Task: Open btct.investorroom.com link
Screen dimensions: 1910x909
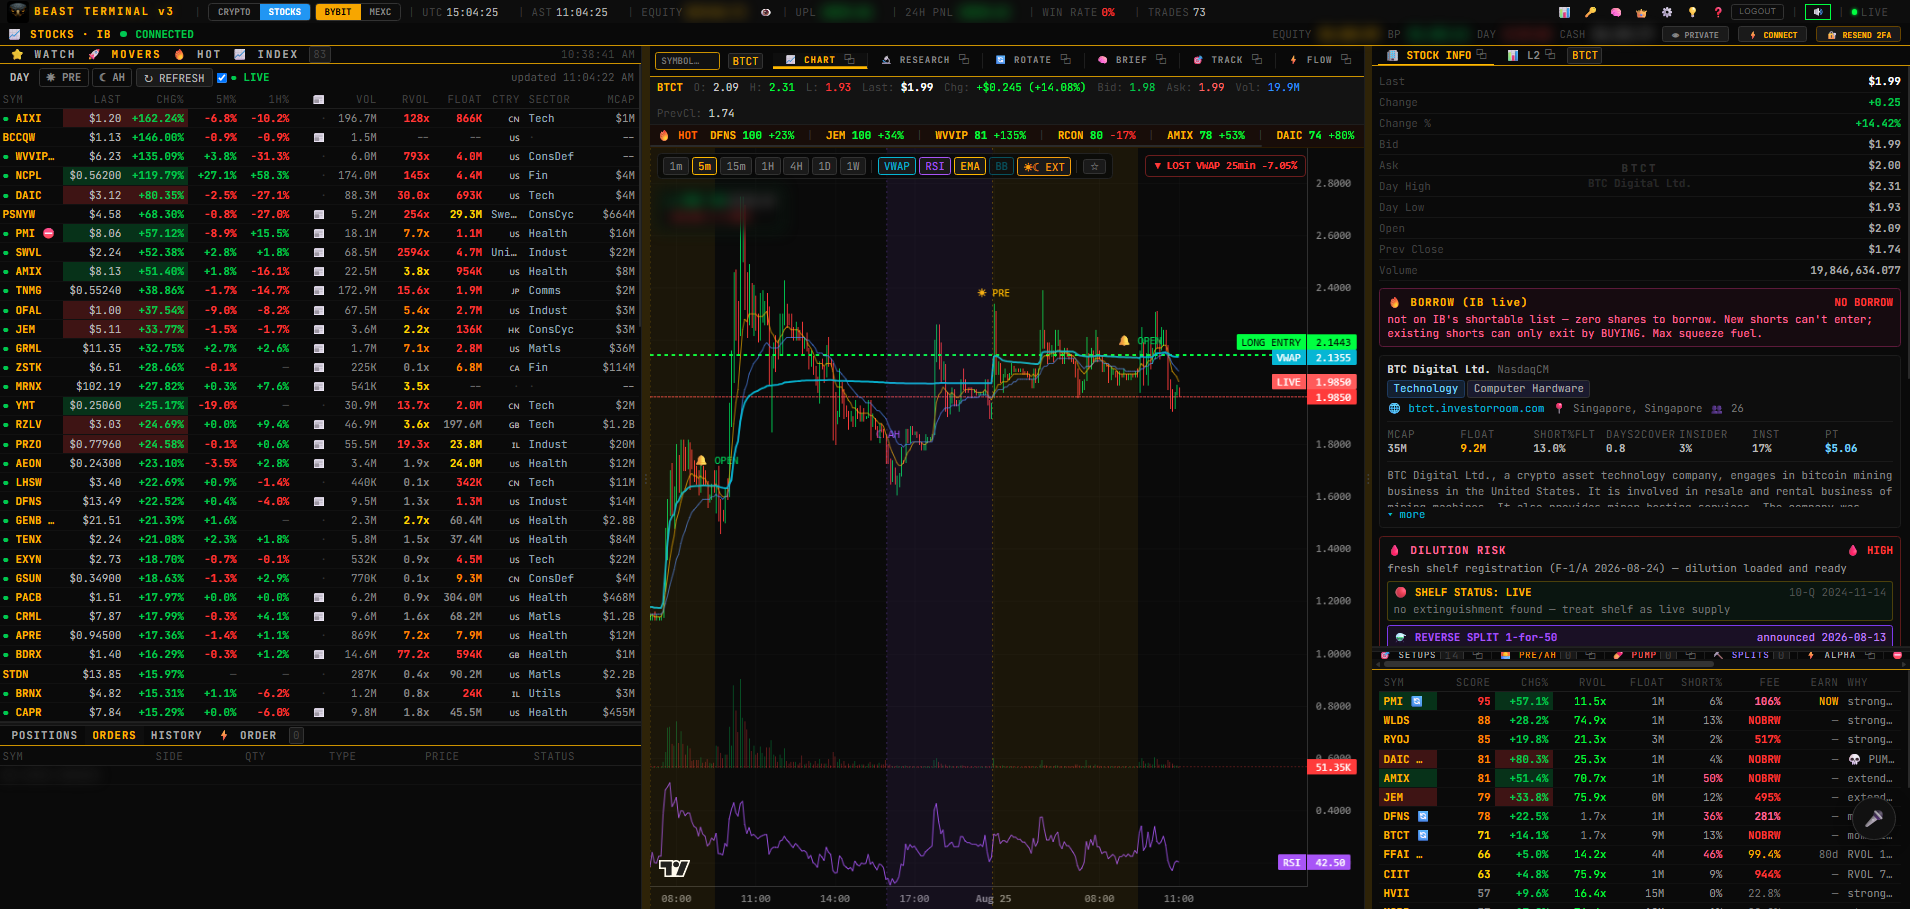Action: (x=1475, y=408)
